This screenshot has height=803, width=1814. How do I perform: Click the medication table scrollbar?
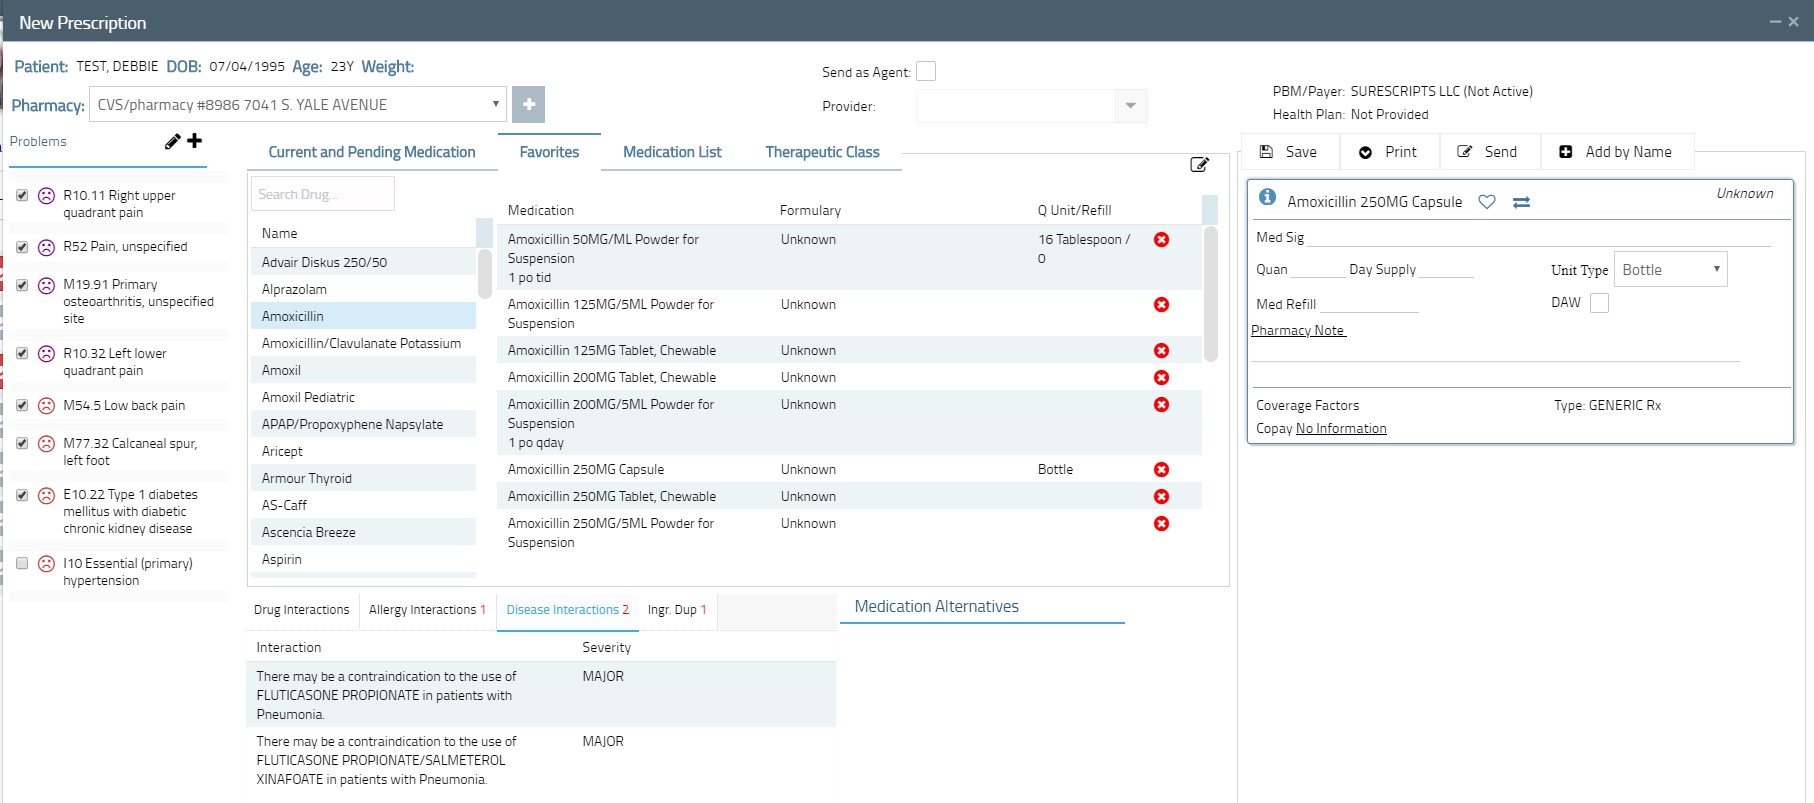1210,294
